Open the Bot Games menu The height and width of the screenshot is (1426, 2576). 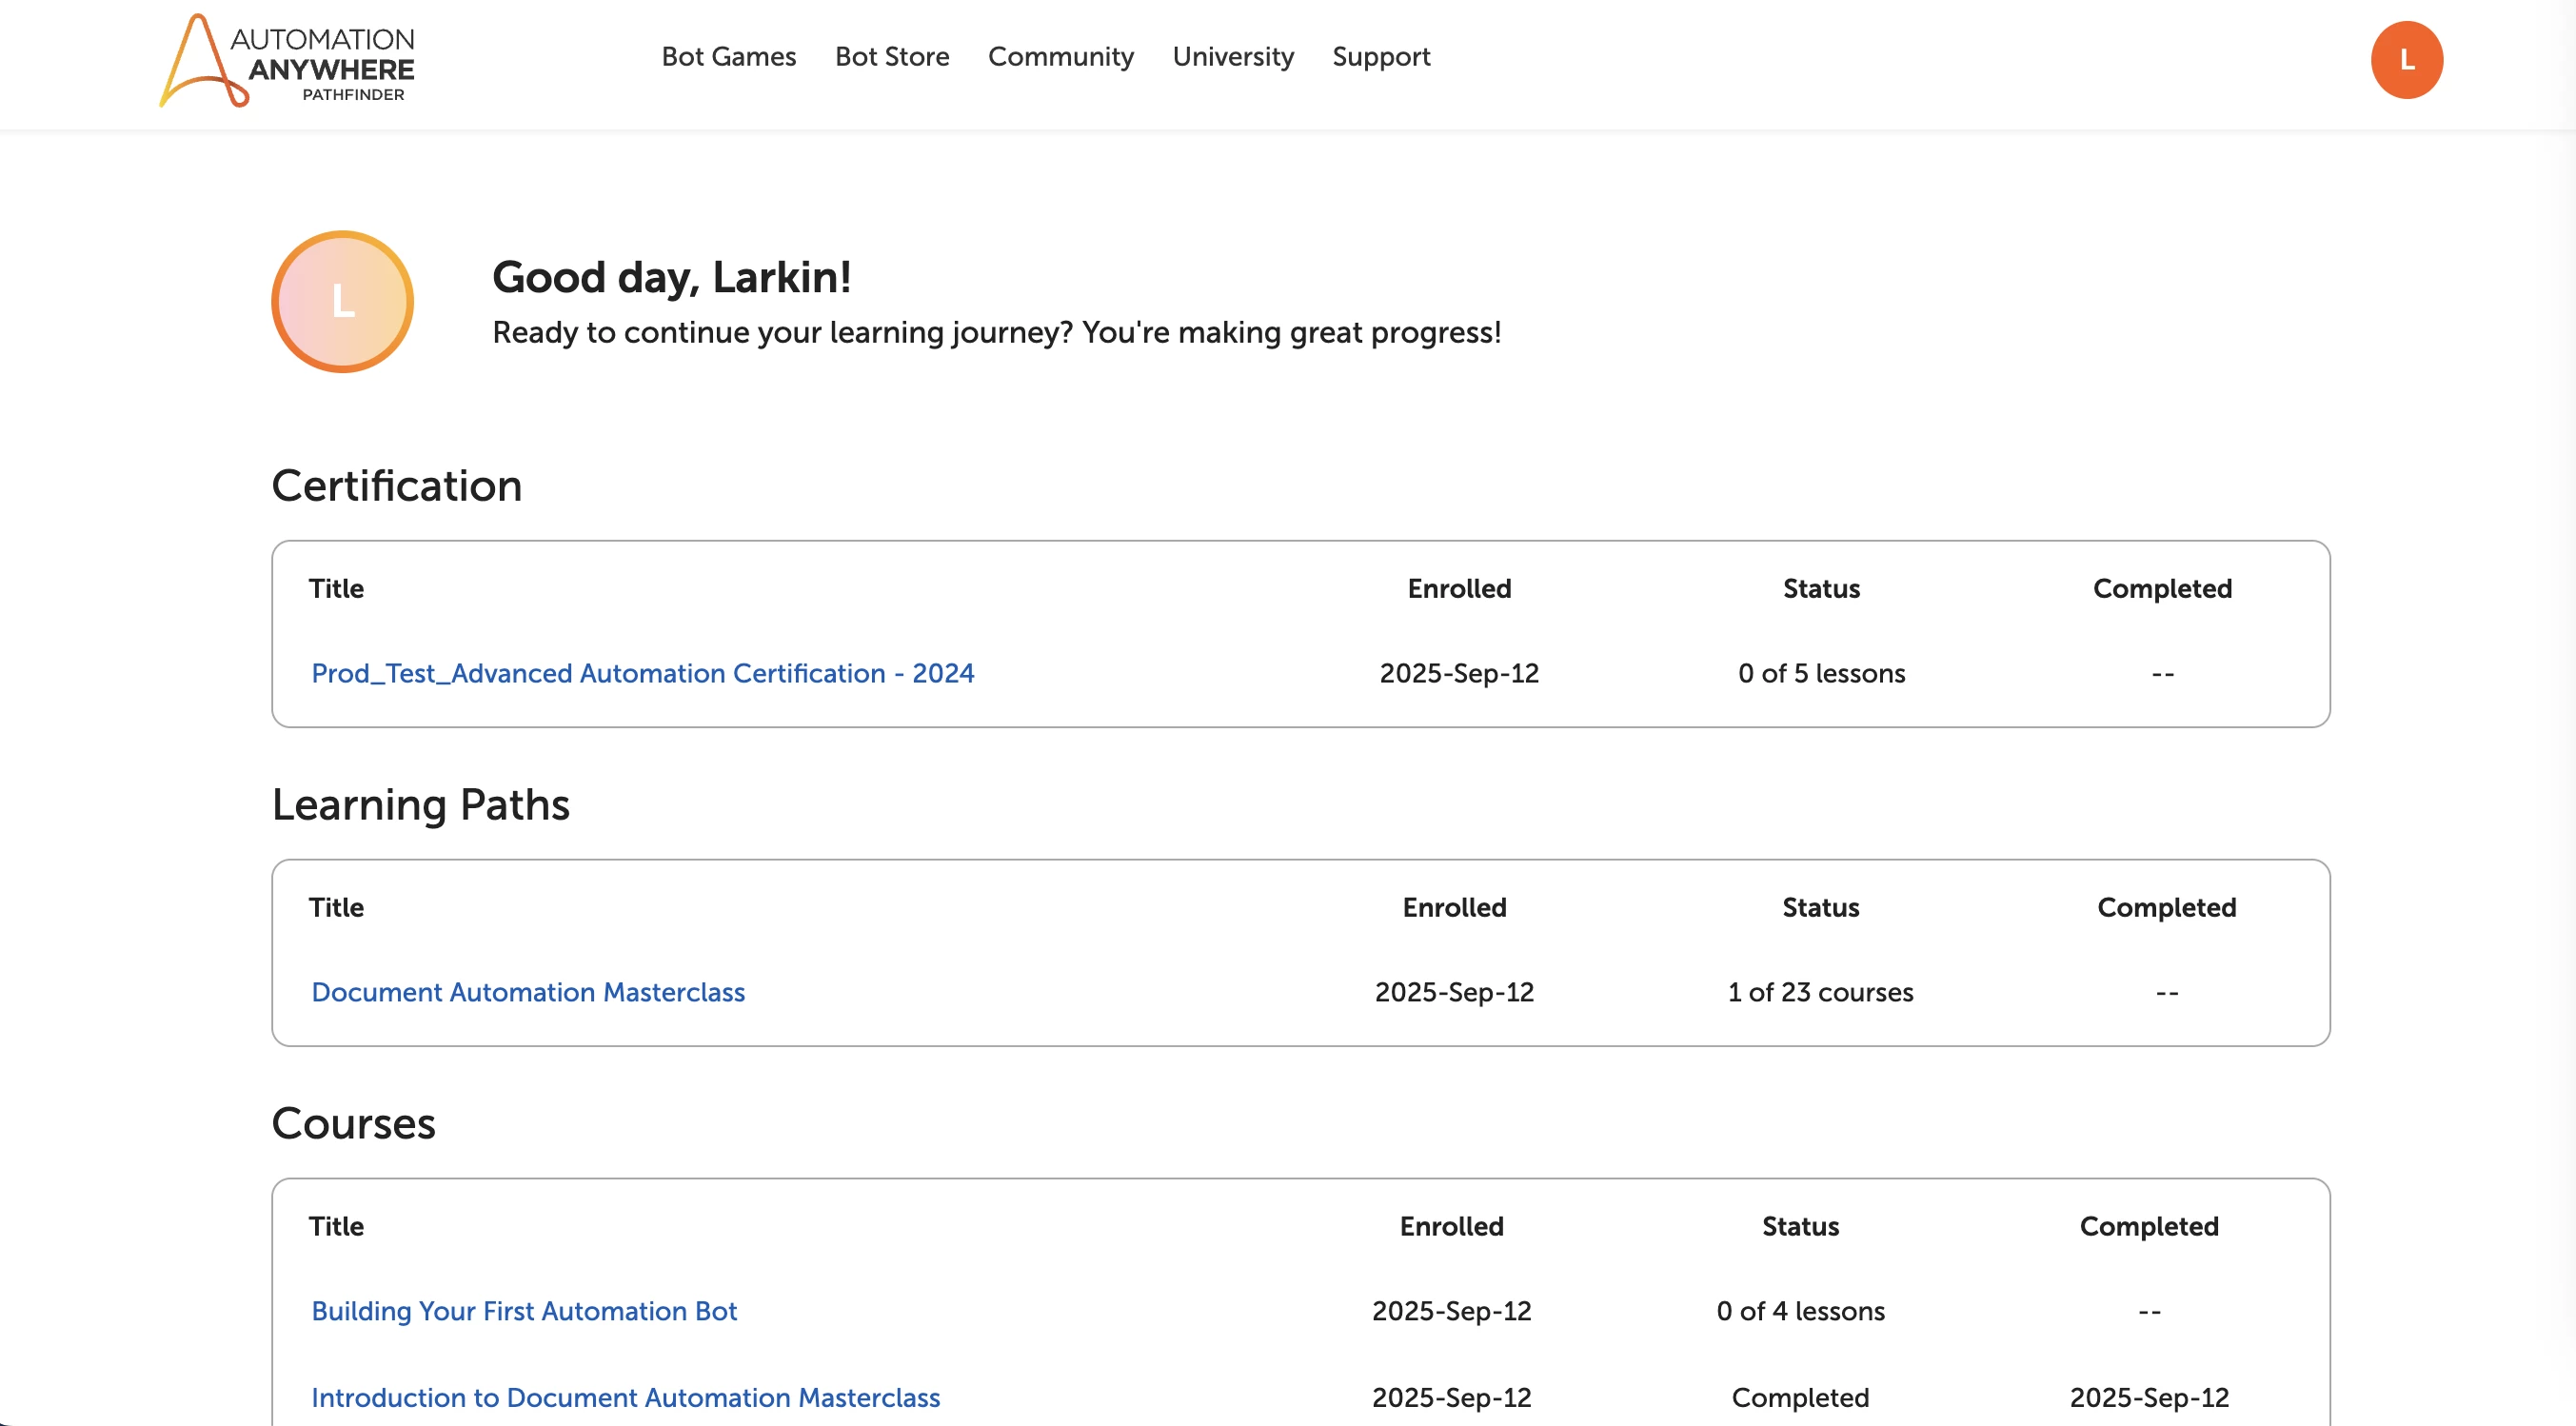click(x=728, y=57)
